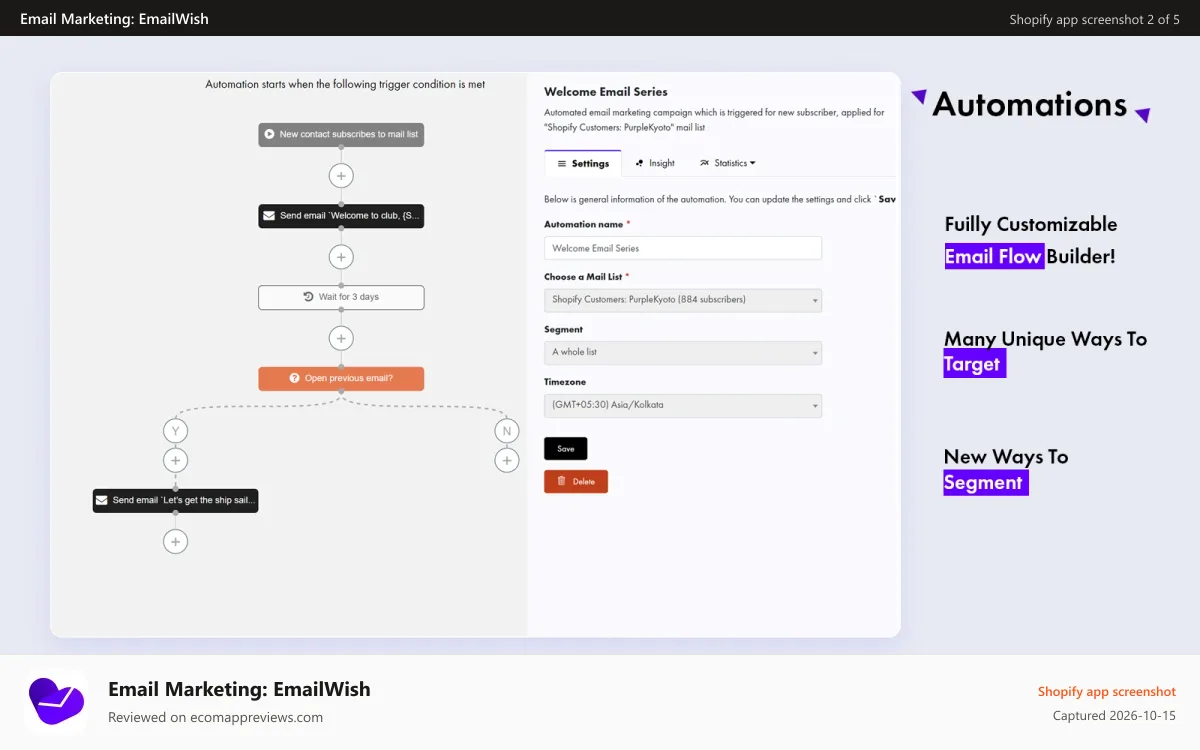This screenshot has width=1200, height=750.
Task: Click the clock icon on the Wait for 3 days node
Action: [x=308, y=297]
